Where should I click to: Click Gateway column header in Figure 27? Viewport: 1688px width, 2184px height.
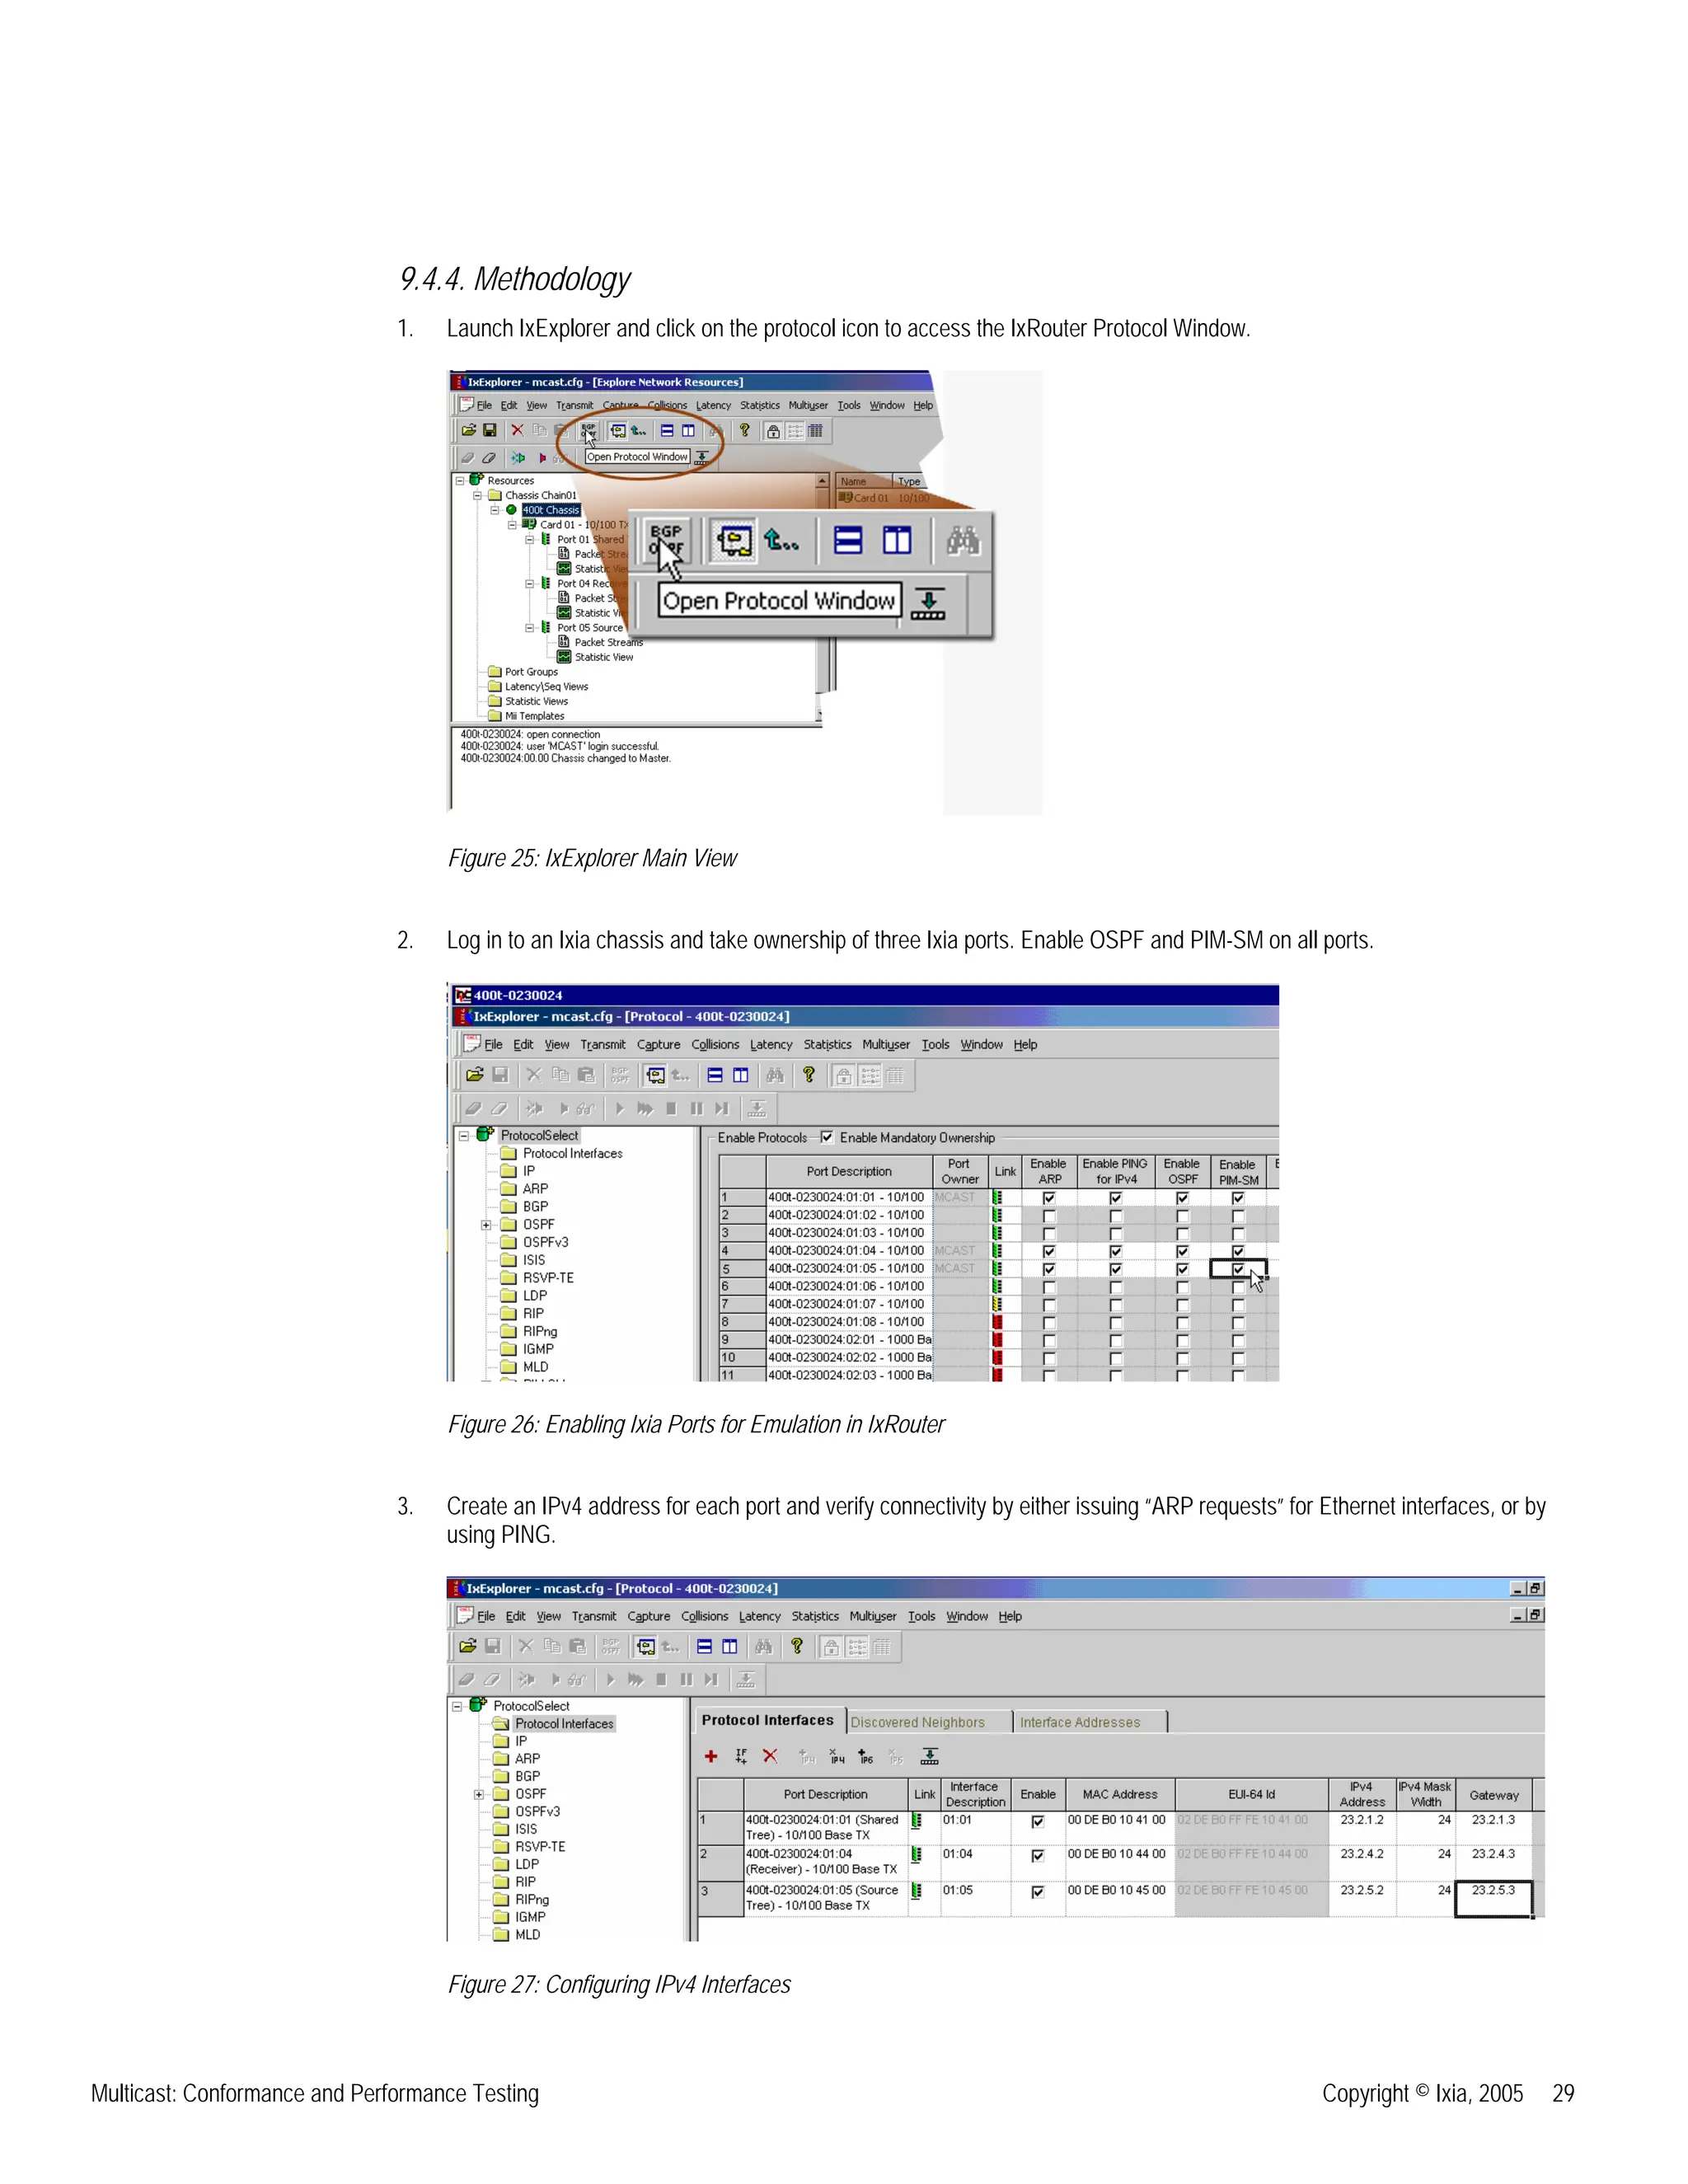click(1494, 1795)
